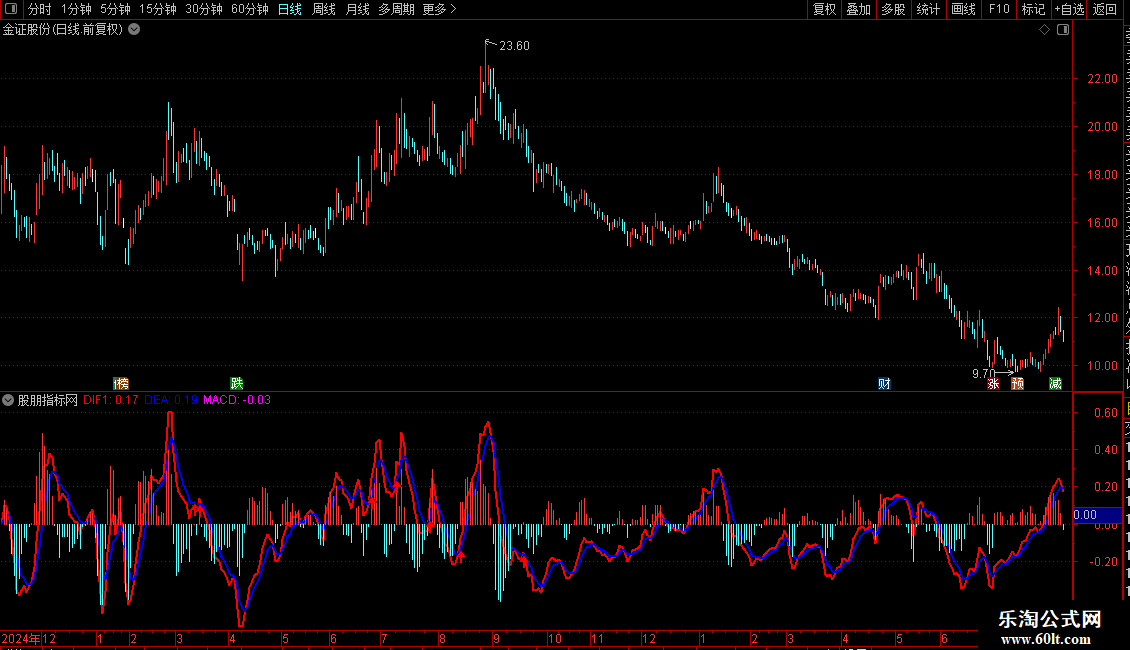The width and height of the screenshot is (1130, 650).
Task: Click the 金证股份(日线.前复权) title
Action: (x=63, y=30)
